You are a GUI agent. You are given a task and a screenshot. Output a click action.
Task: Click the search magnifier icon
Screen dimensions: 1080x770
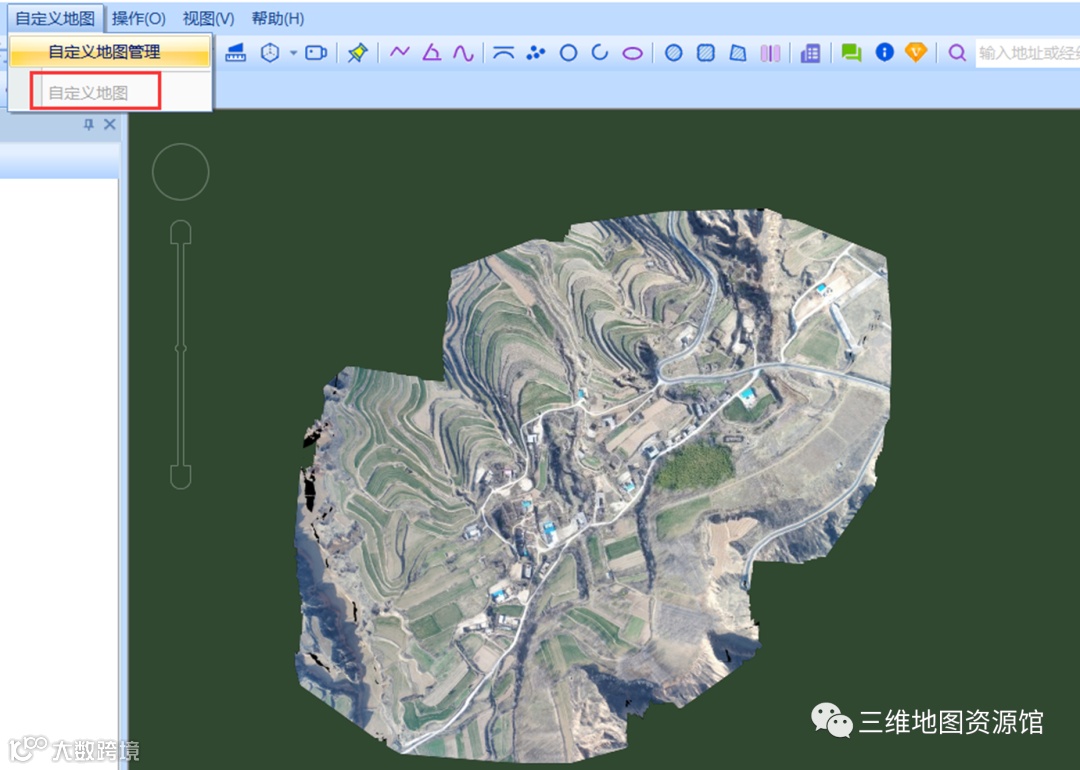pyautogui.click(x=957, y=52)
